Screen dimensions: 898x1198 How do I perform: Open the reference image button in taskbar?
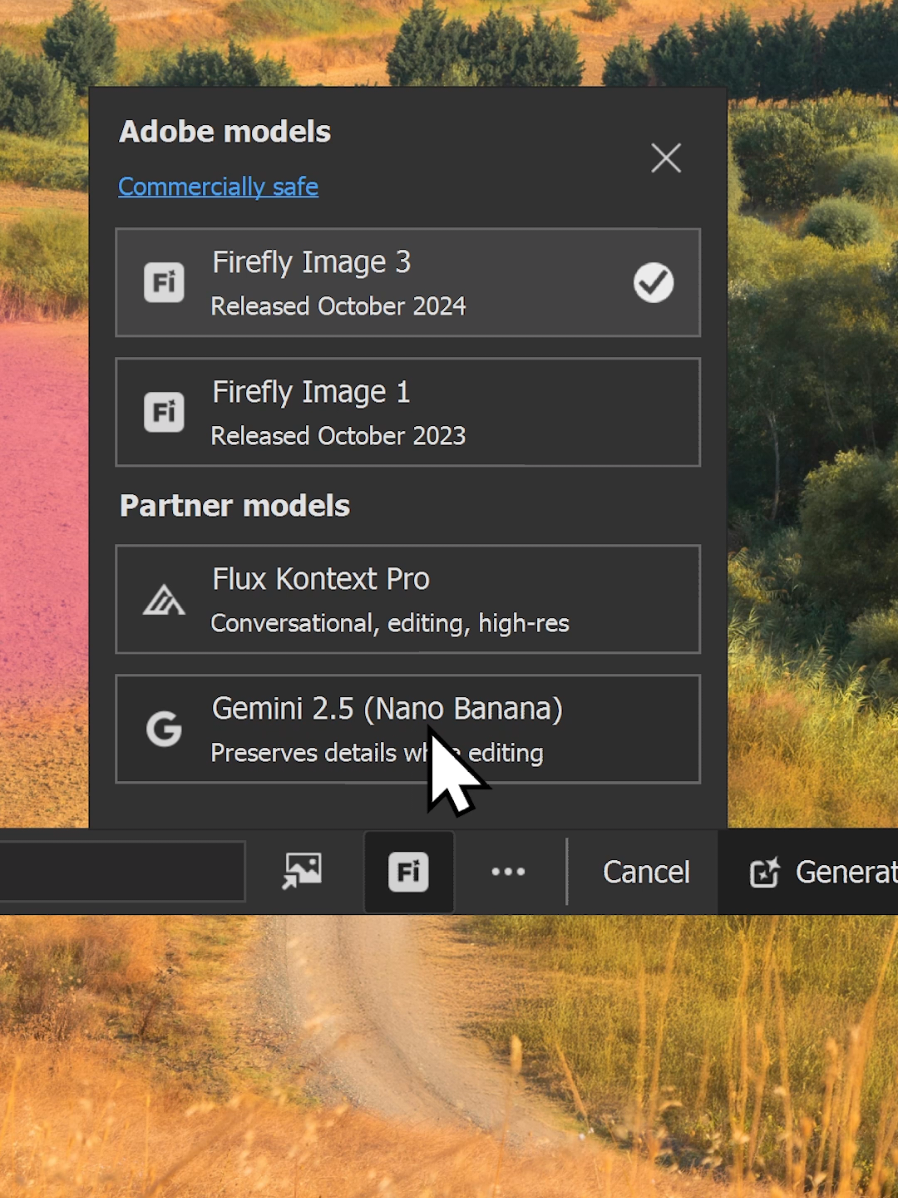pos(302,872)
